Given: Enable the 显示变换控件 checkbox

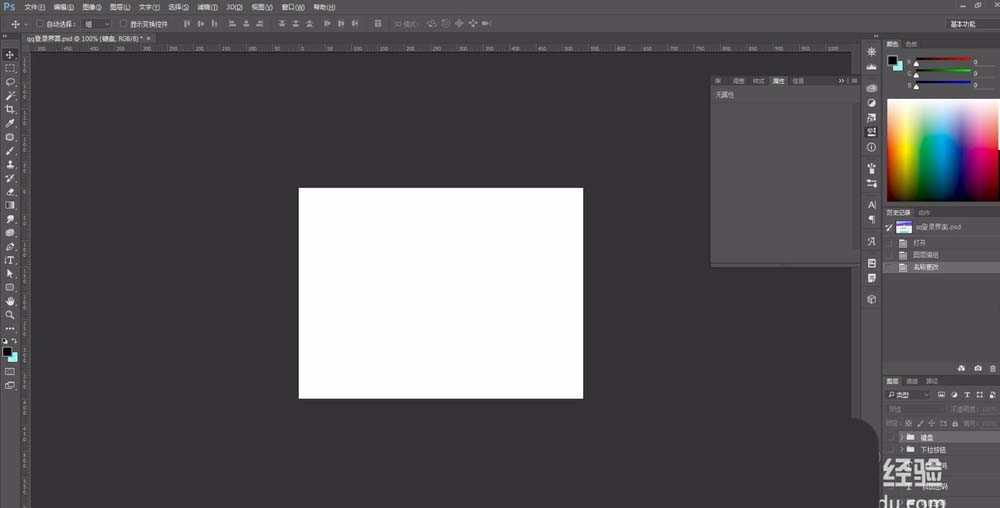Looking at the screenshot, I should (123, 23).
